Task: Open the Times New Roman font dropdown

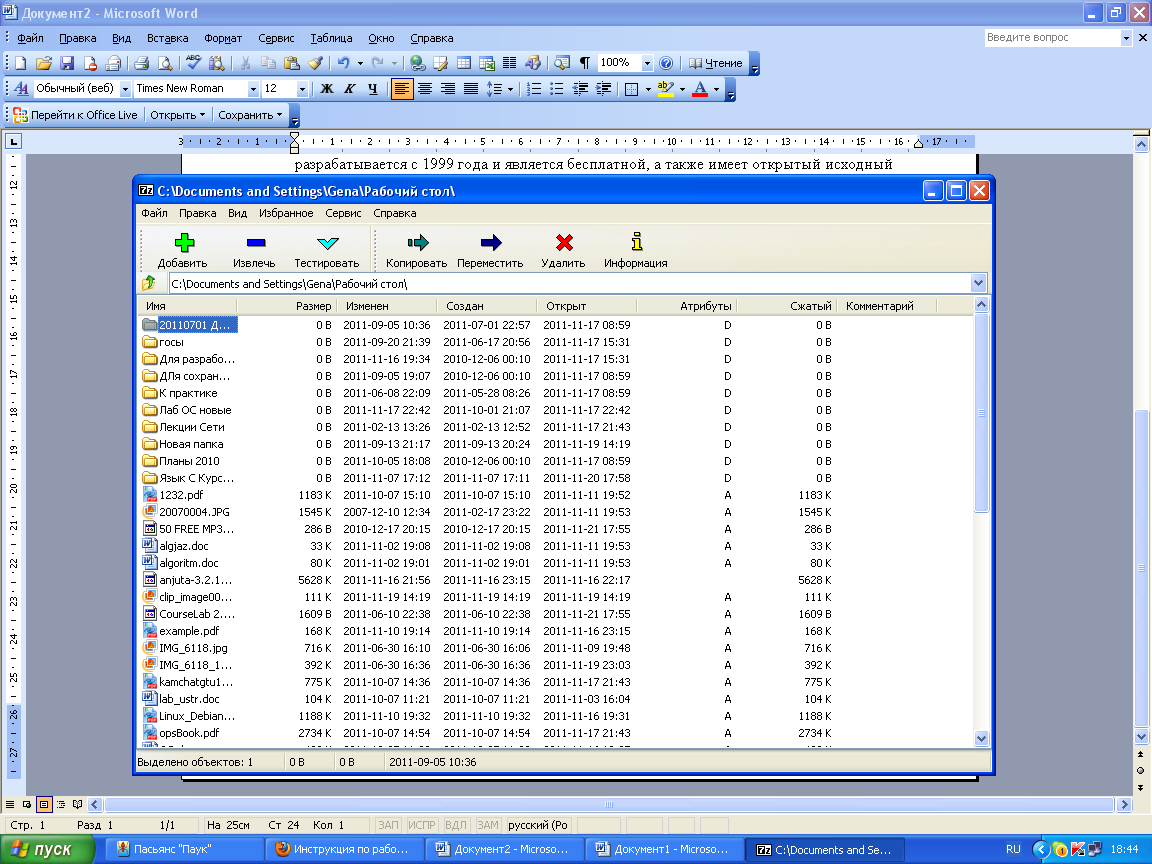Action: tap(253, 89)
